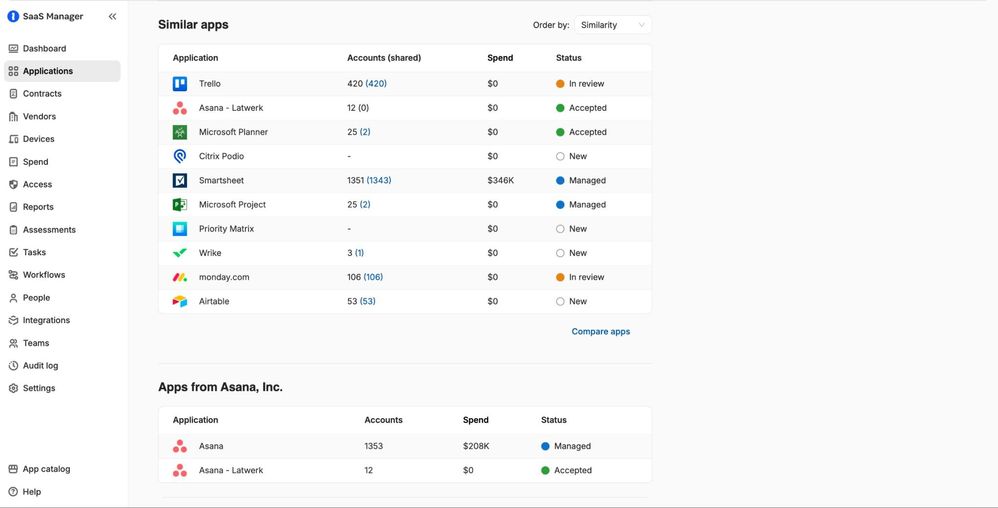Select the Asana row under Apps from Asana, Inc.

click(x=211, y=446)
